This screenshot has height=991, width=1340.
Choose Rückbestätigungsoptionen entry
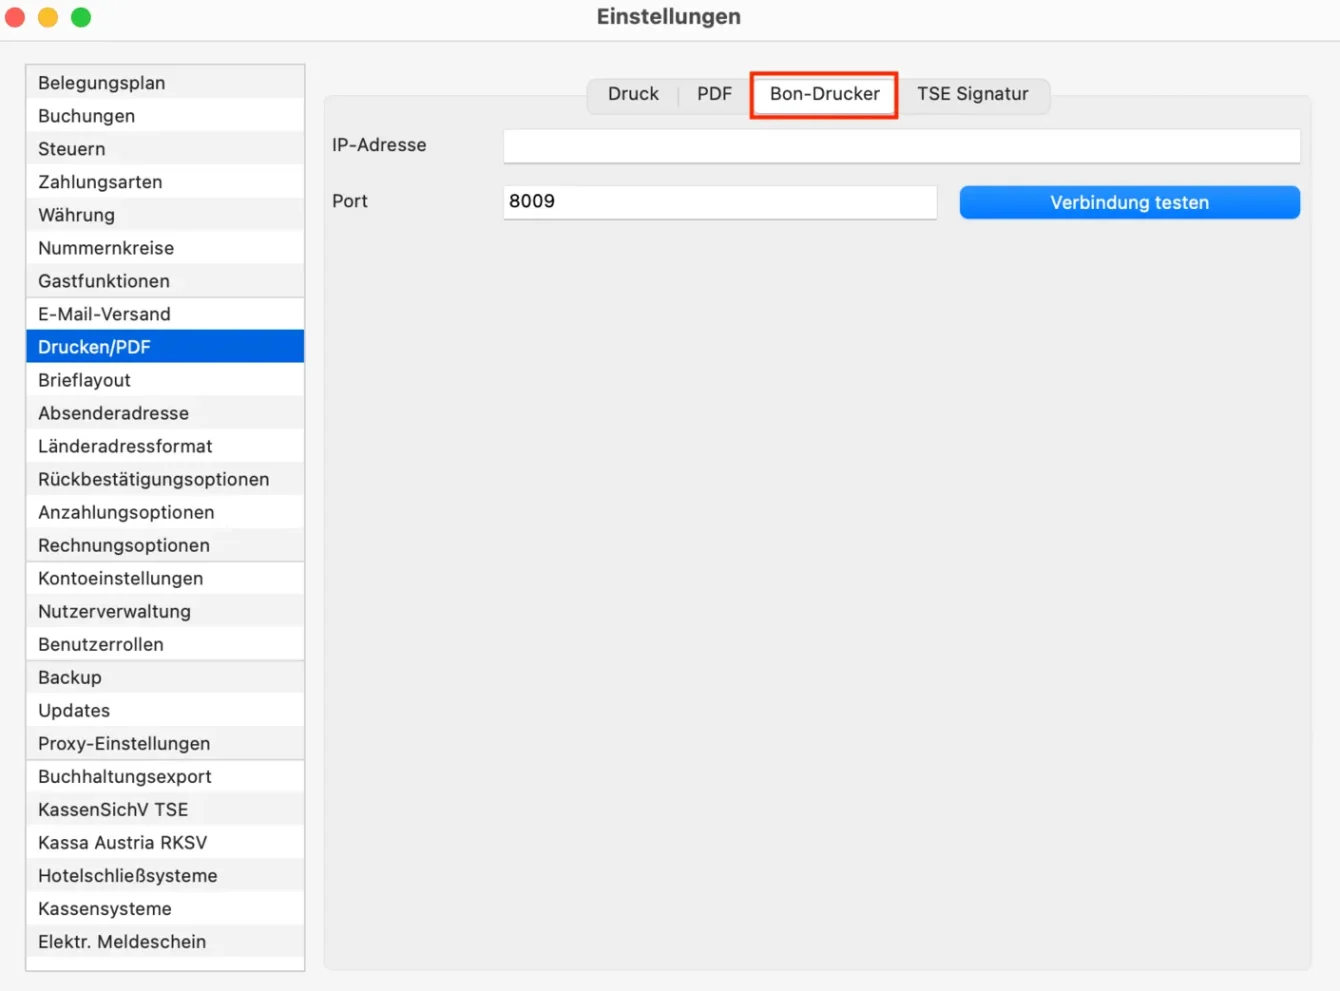(165, 479)
